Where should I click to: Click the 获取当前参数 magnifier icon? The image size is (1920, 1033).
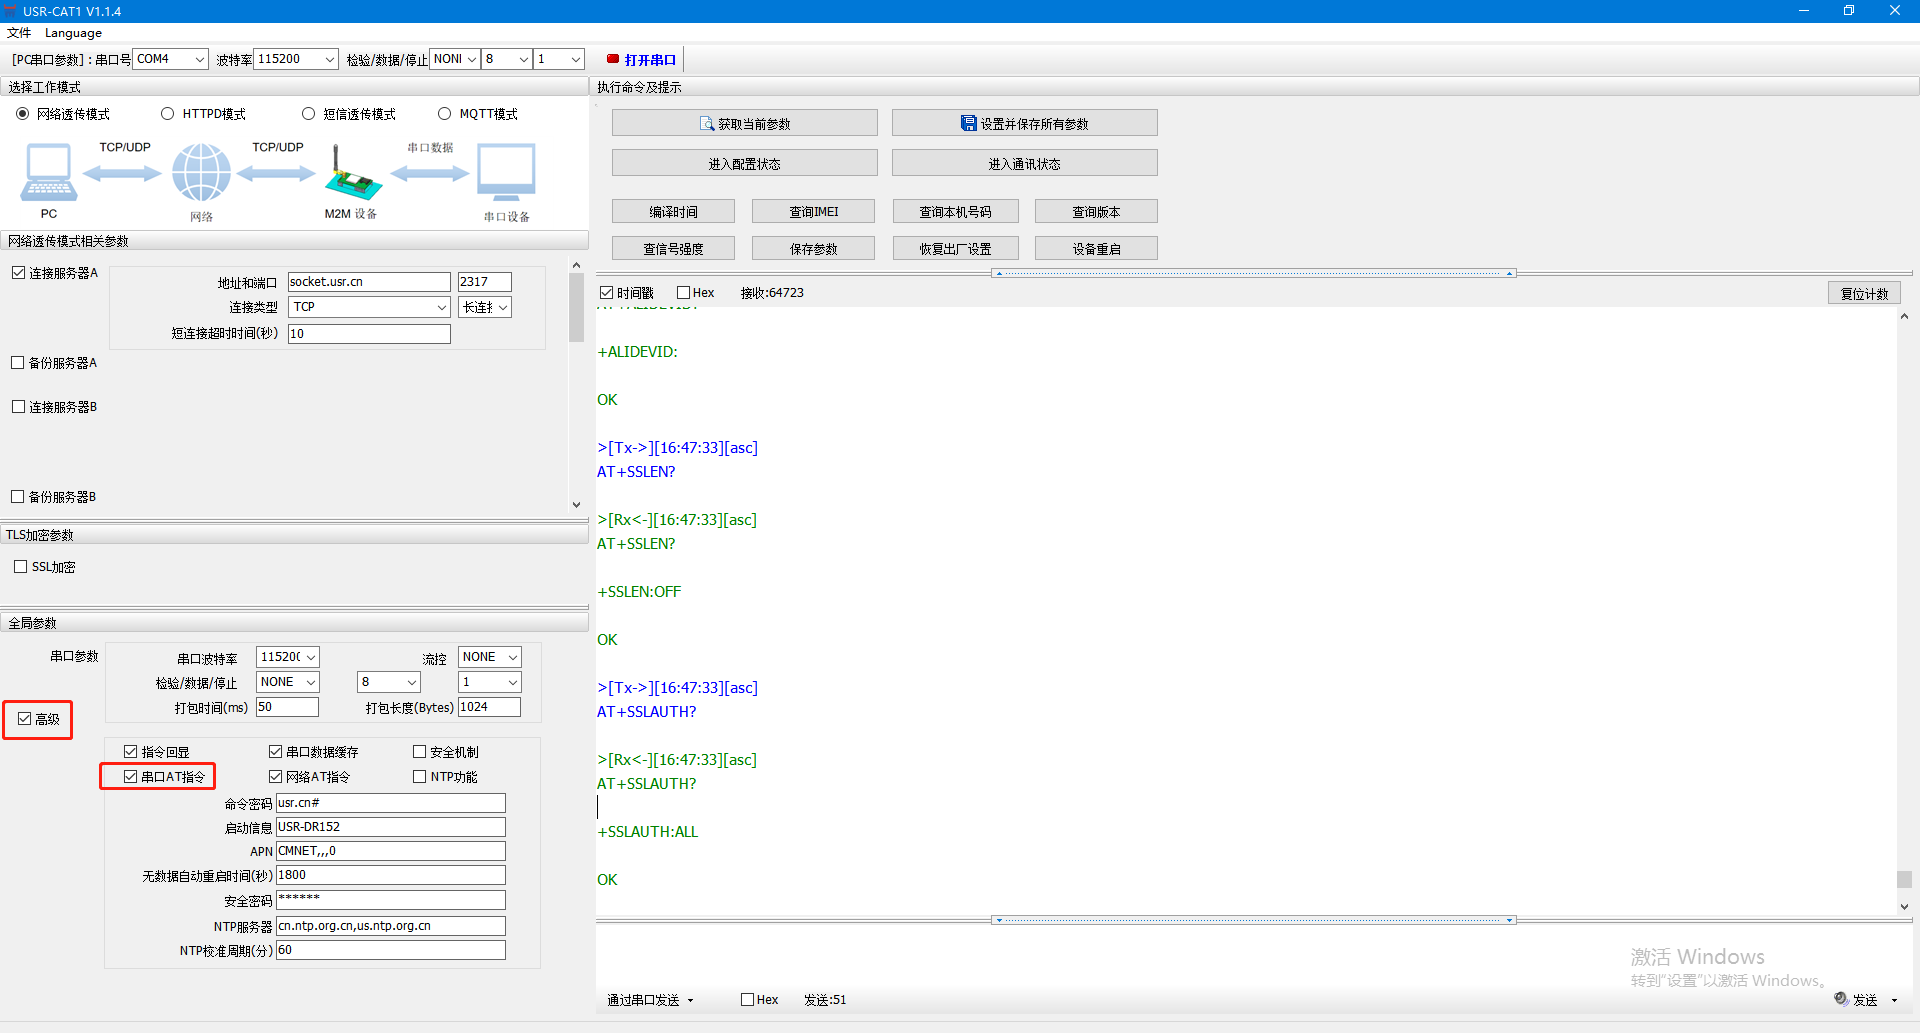tap(707, 124)
